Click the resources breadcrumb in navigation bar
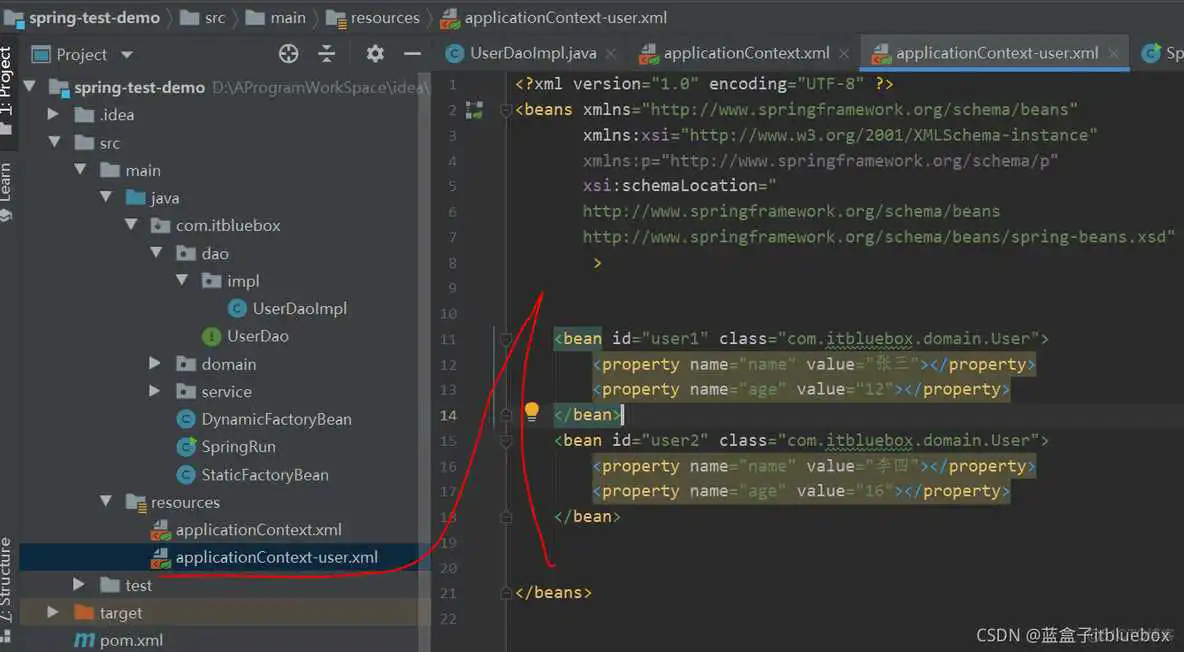Screen dimensions: 1184x652 tap(384, 18)
